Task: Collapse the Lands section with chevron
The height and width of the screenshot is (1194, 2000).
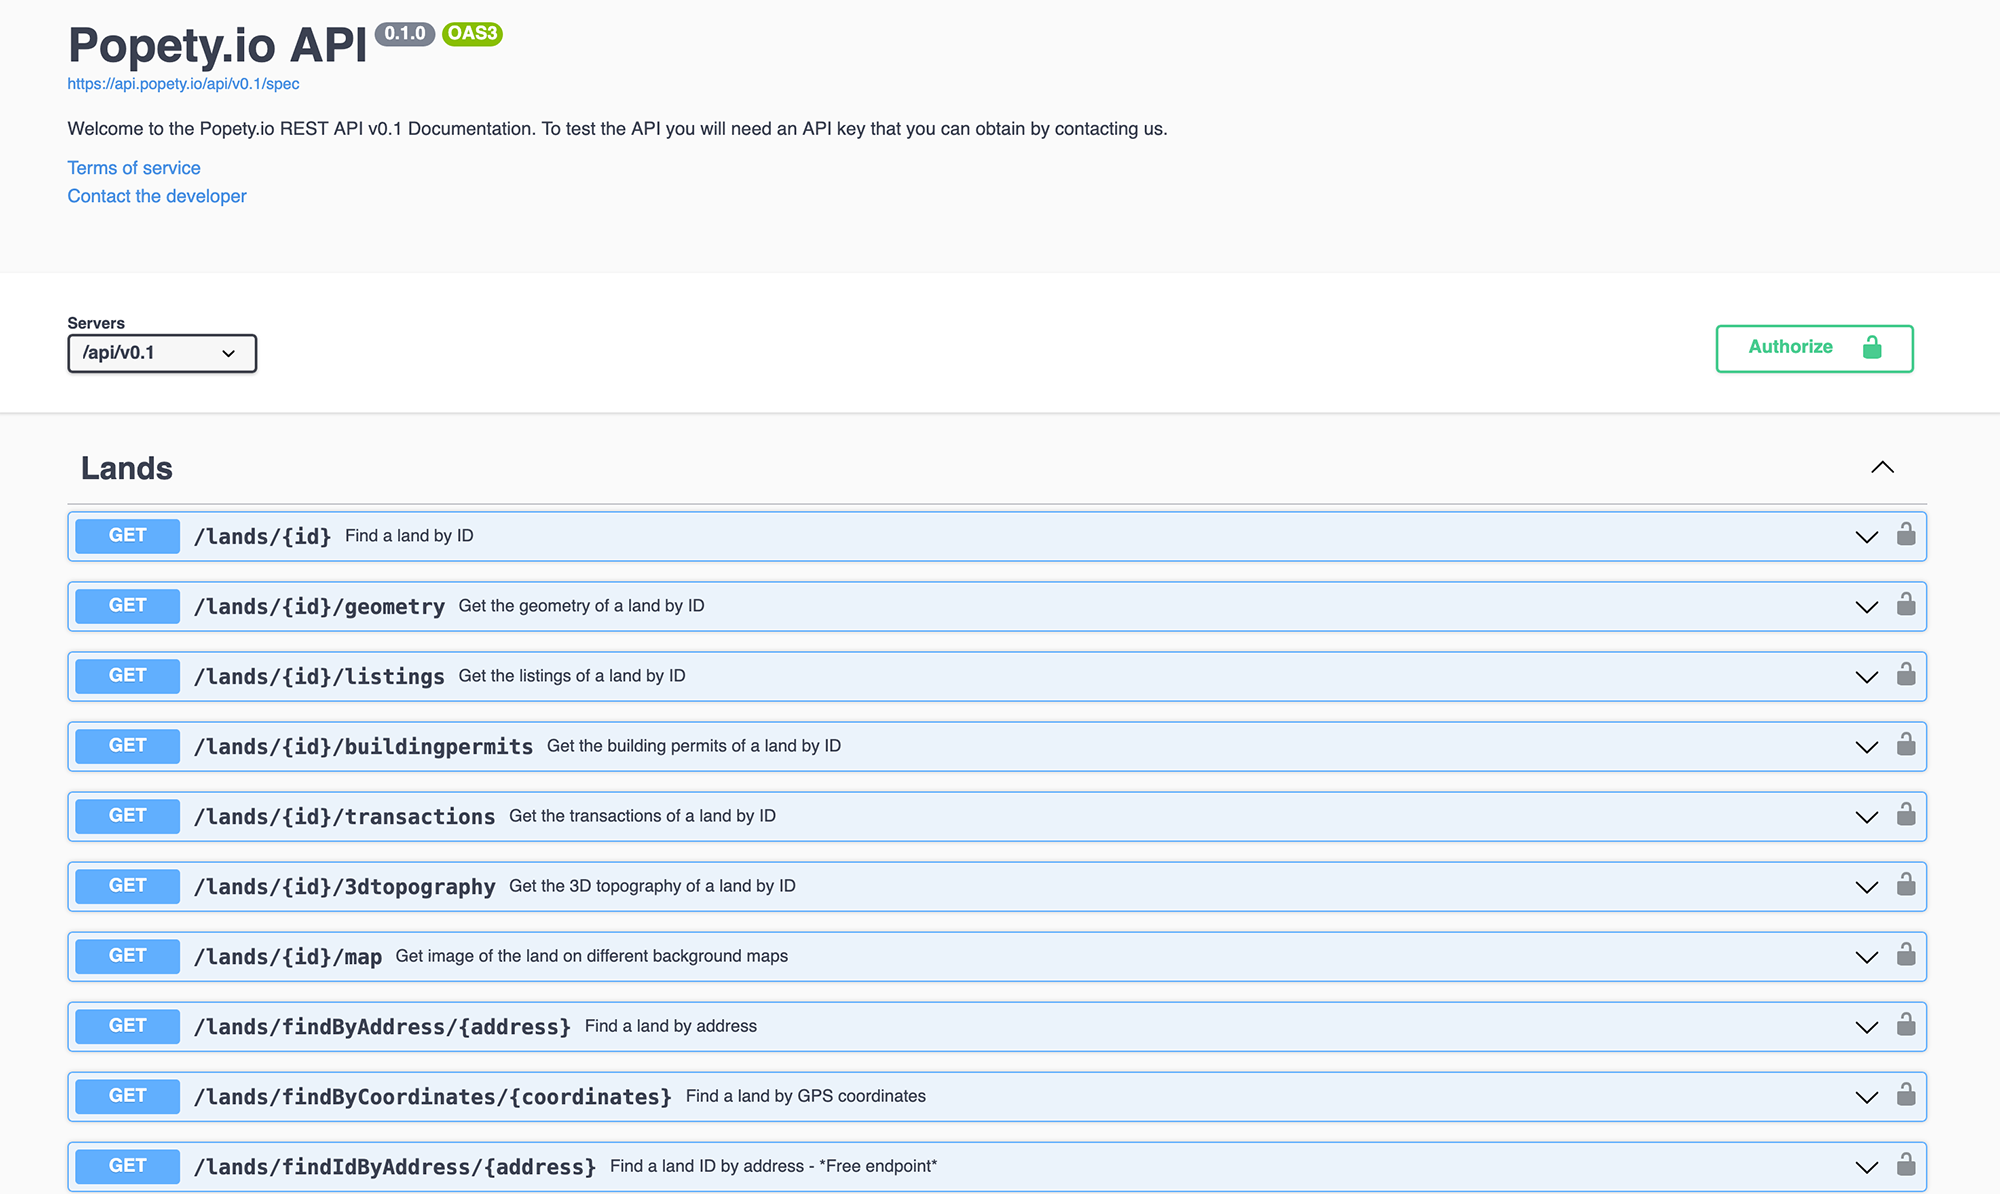Action: [1882, 467]
